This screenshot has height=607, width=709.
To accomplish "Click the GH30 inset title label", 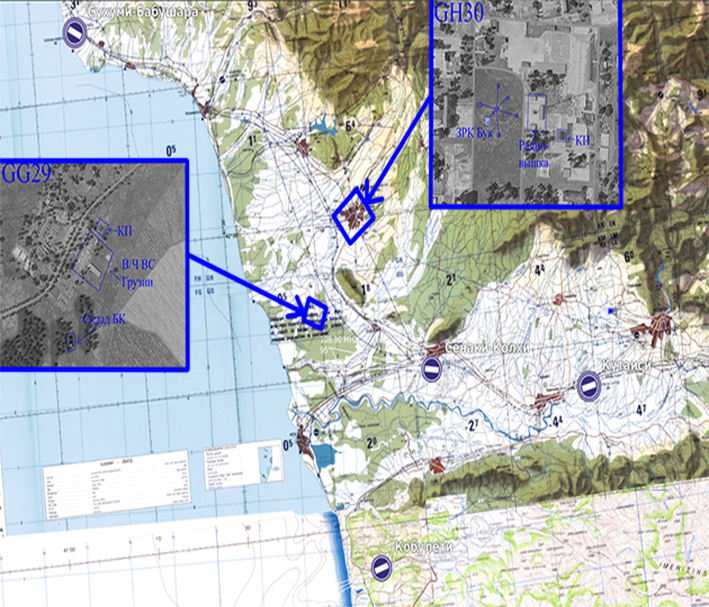I will coord(460,14).
